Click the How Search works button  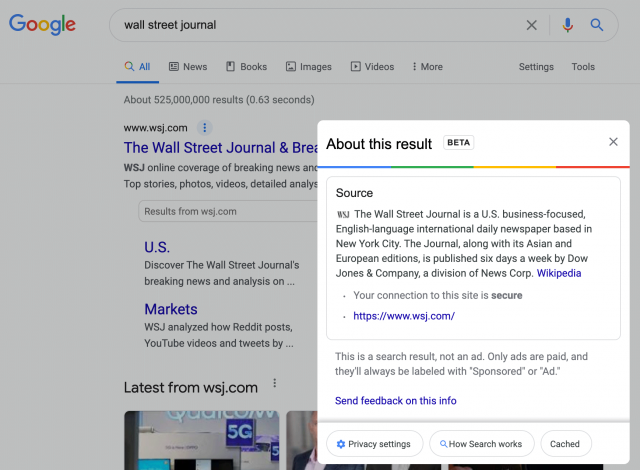pyautogui.click(x=482, y=444)
